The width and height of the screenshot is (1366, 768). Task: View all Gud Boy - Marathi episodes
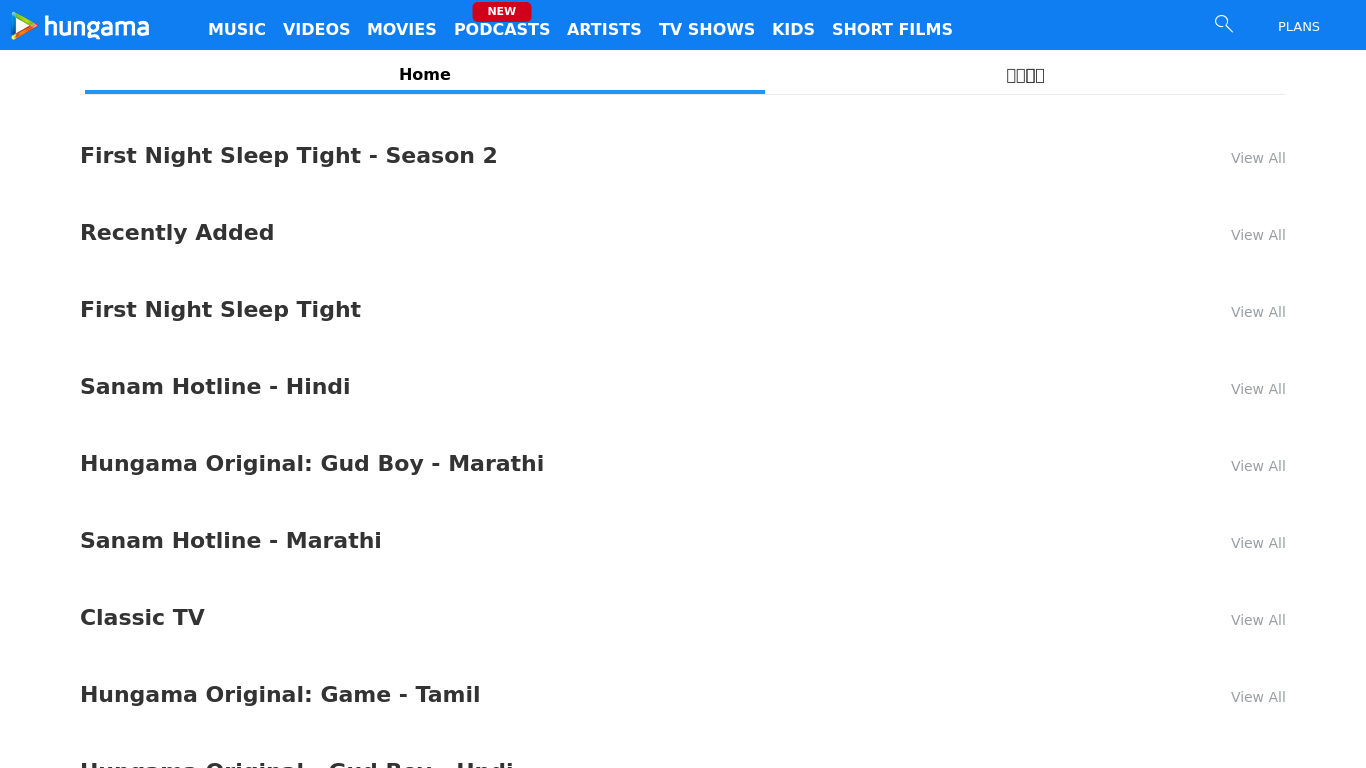1257,466
